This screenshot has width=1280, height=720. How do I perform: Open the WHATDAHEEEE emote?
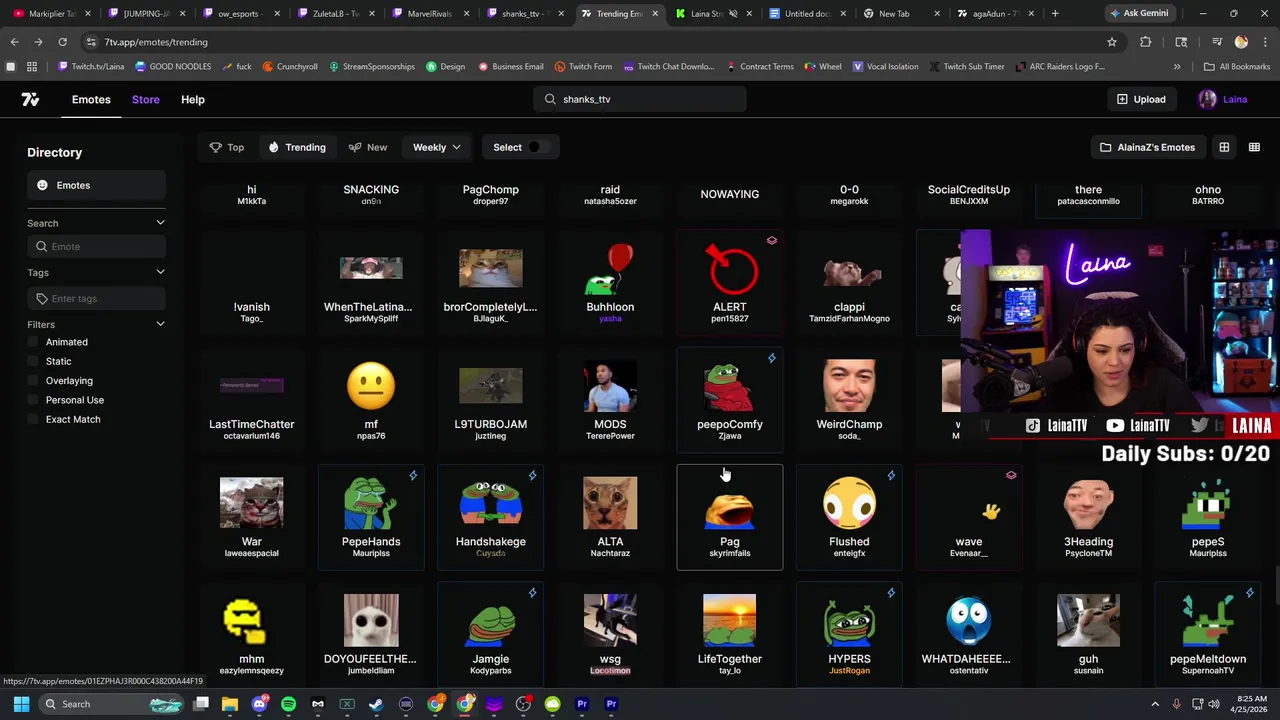coord(969,634)
